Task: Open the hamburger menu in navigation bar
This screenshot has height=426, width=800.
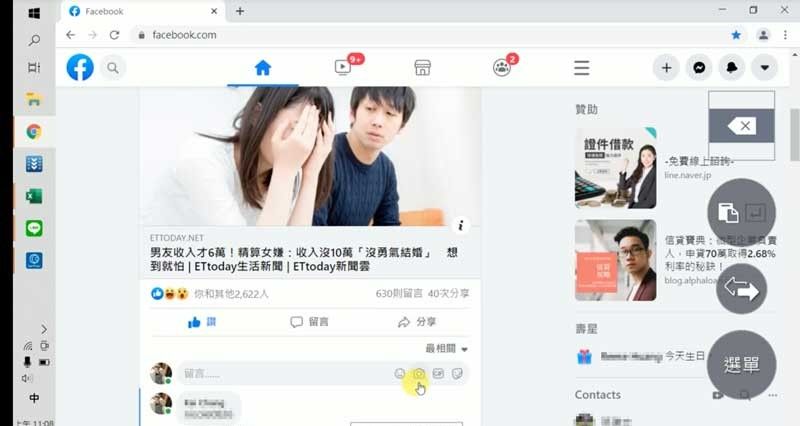Action: coord(581,68)
